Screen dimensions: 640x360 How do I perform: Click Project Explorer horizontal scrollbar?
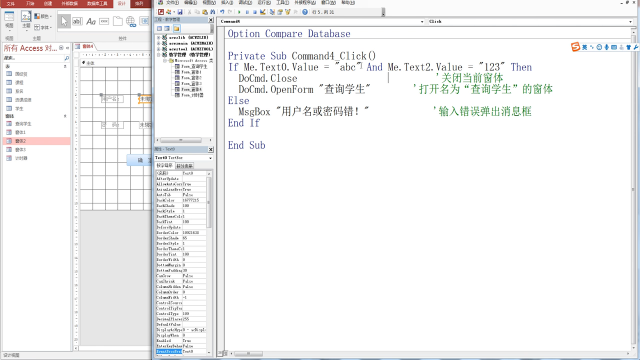coord(184,140)
